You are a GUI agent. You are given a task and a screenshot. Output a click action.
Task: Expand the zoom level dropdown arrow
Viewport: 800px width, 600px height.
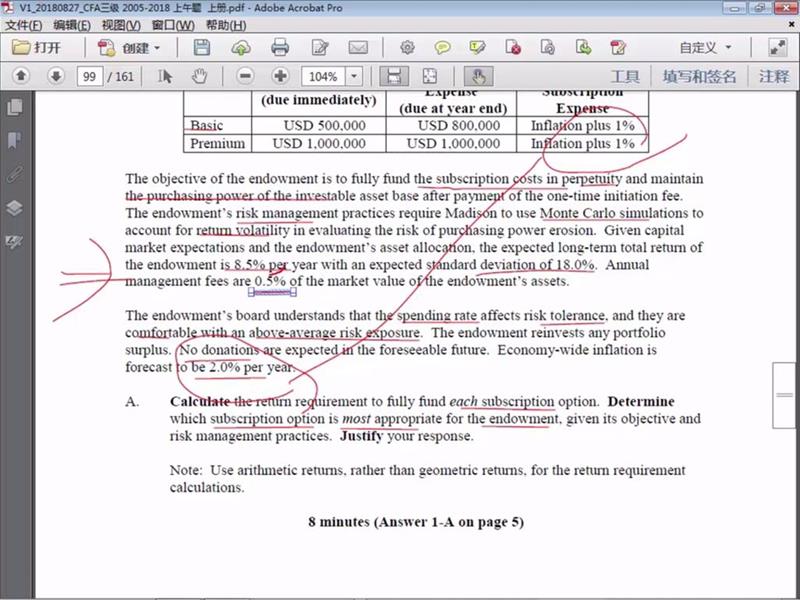click(354, 77)
